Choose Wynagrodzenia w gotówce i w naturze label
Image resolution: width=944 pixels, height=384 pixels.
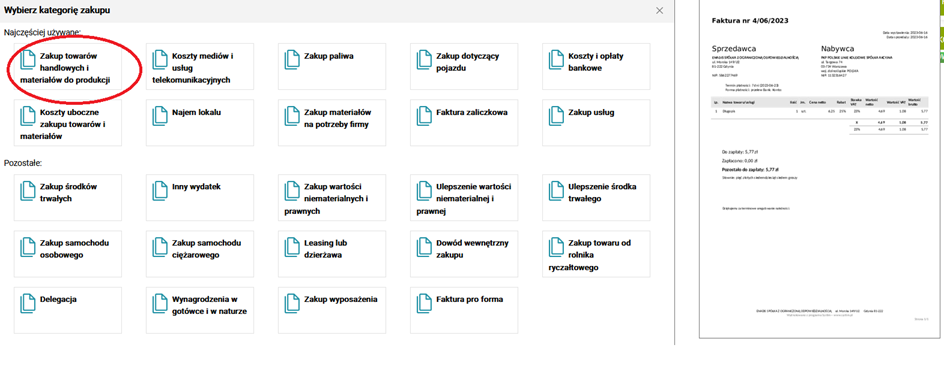pyautogui.click(x=209, y=305)
